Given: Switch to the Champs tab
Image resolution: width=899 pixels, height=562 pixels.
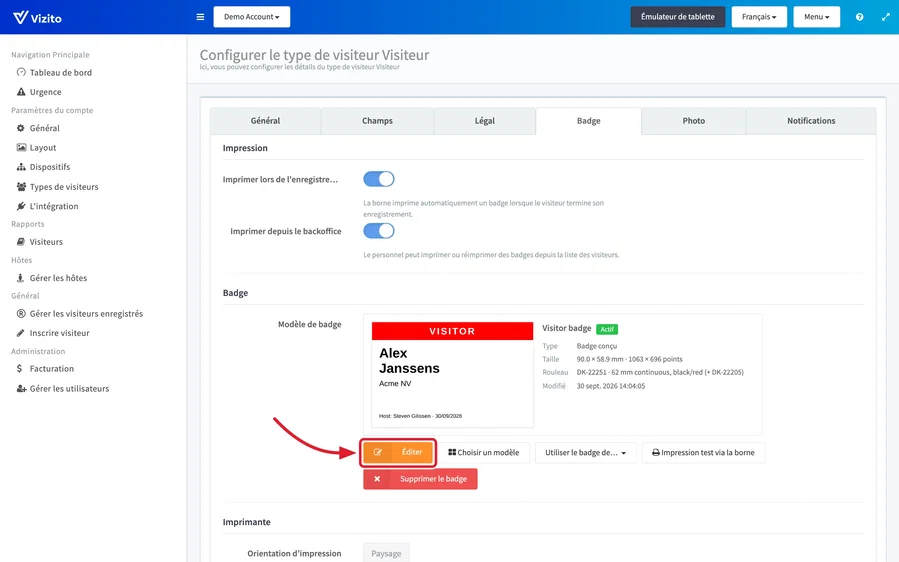Looking at the screenshot, I should pyautogui.click(x=377, y=121).
